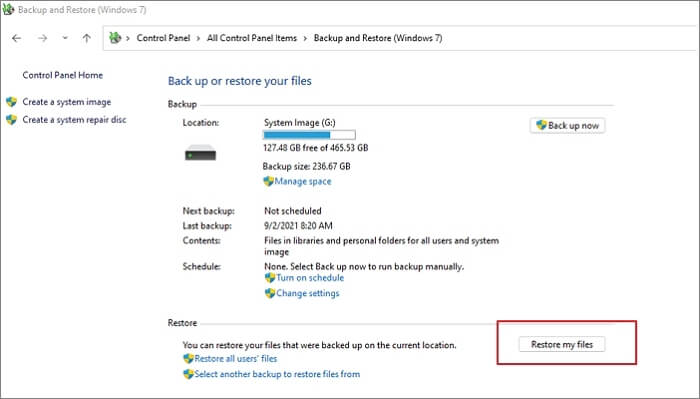Viewport: 700px width, 399px height.
Task: Click Select another backup to restore files from
Action: point(277,374)
